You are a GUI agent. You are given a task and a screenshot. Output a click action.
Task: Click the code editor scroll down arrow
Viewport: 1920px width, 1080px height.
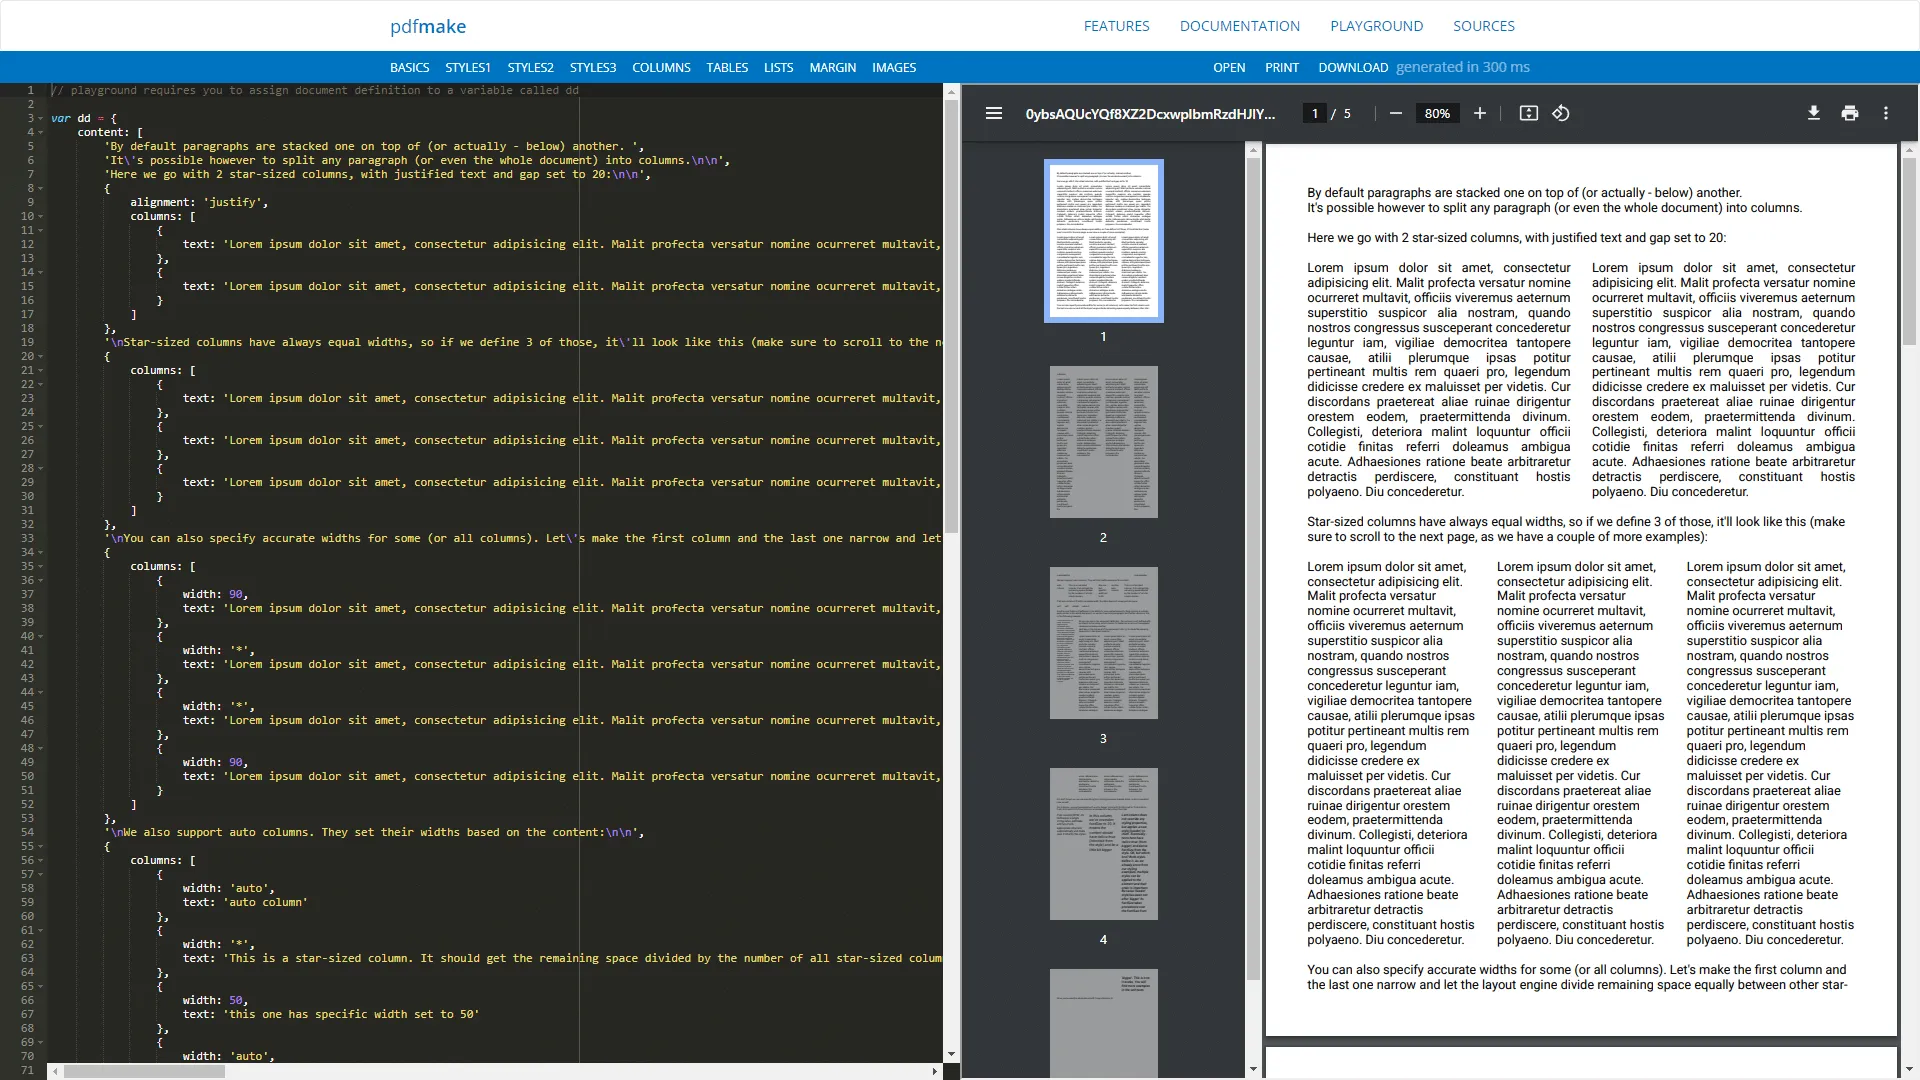[951, 1054]
